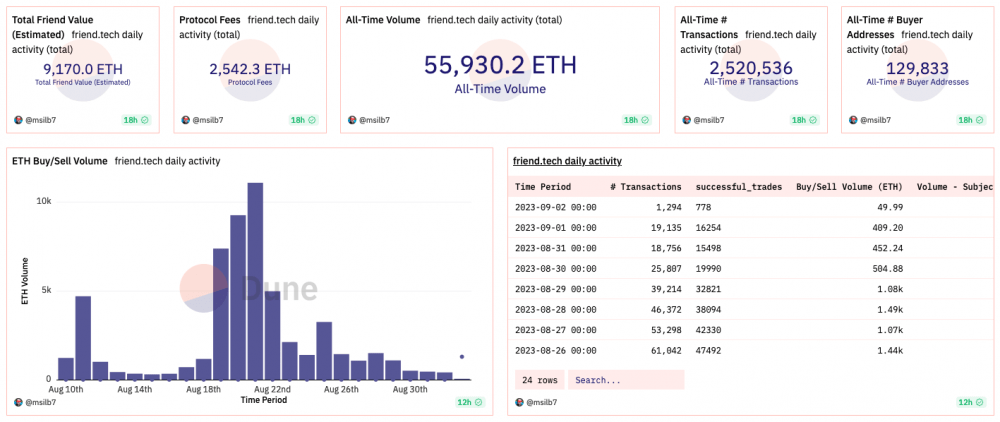Click the 2023-08-30 00:00 time period cell

tap(555, 268)
